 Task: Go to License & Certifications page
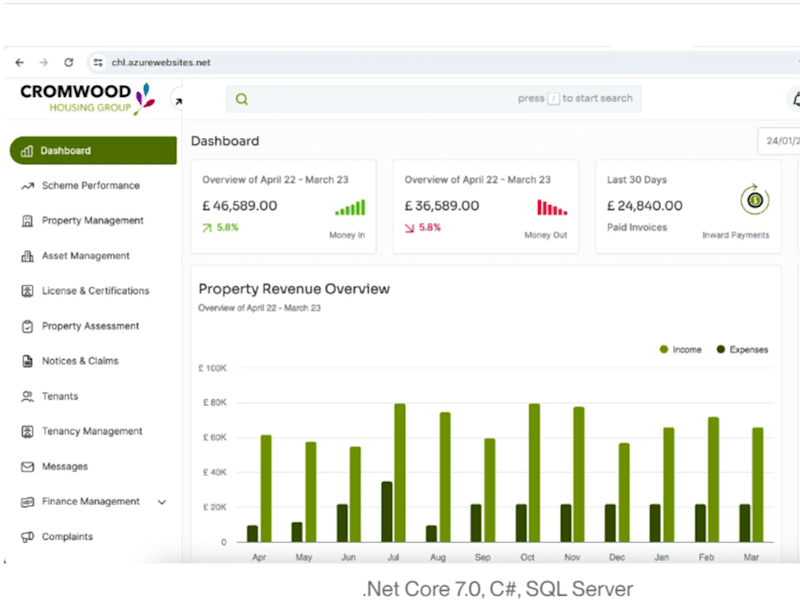(x=95, y=291)
